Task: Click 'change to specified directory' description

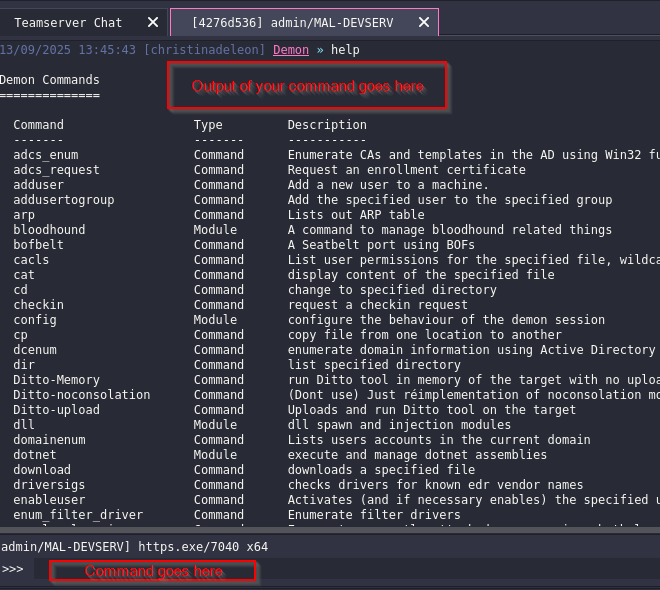Action: click(392, 290)
